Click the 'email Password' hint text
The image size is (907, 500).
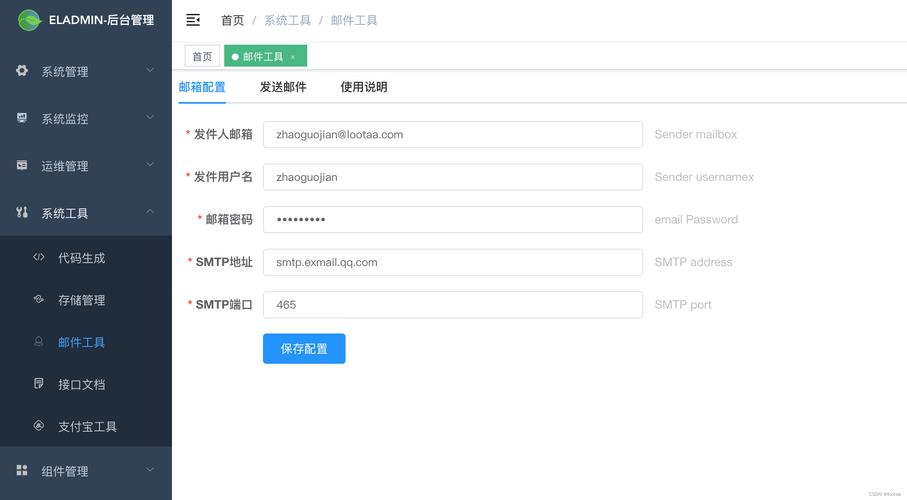click(x=696, y=219)
